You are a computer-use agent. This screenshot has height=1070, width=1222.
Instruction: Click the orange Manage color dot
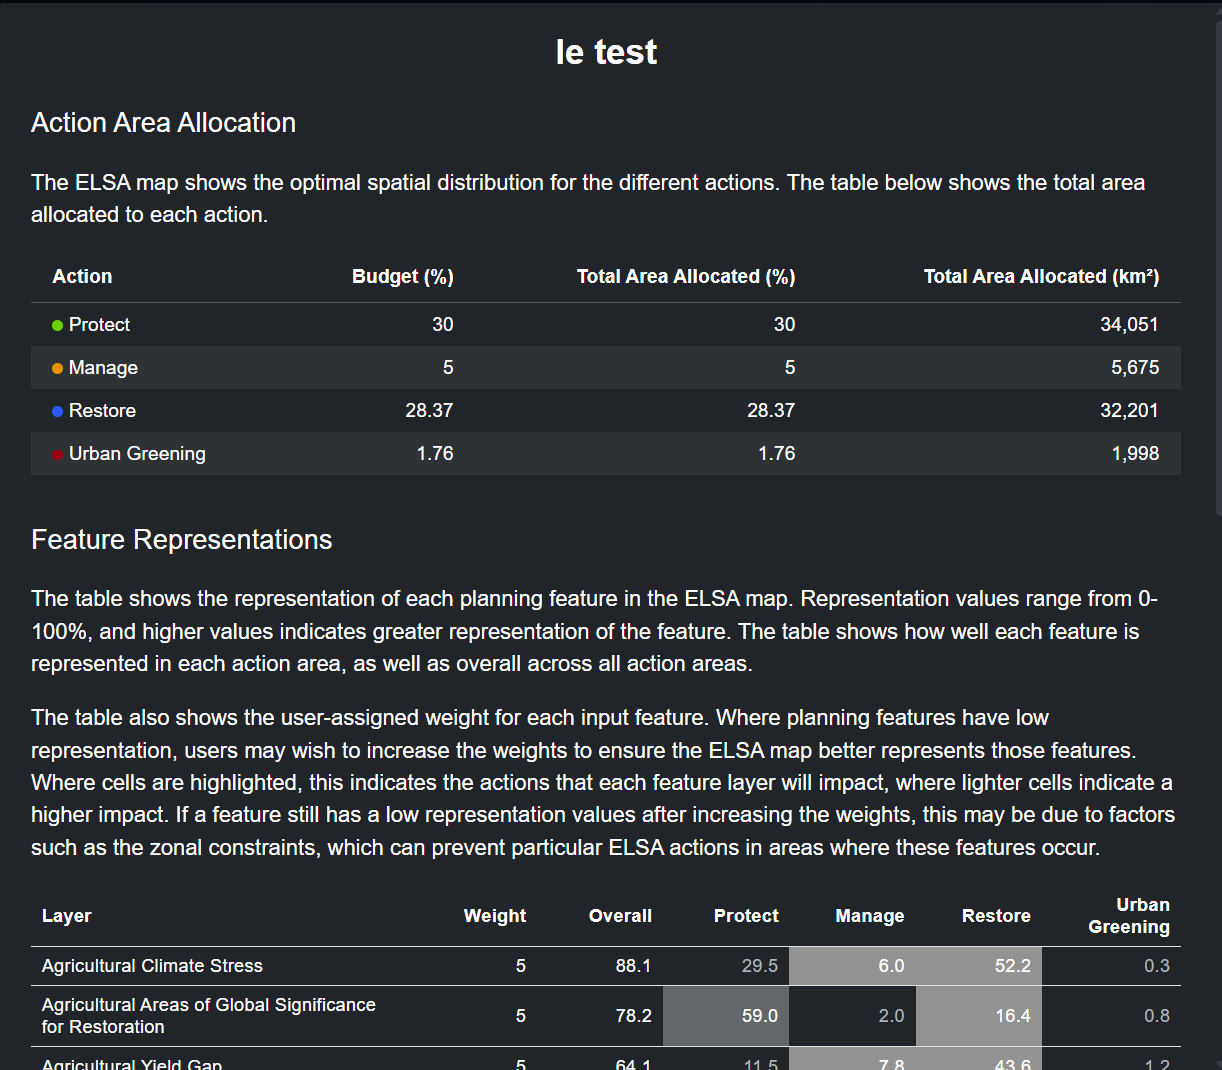(57, 368)
